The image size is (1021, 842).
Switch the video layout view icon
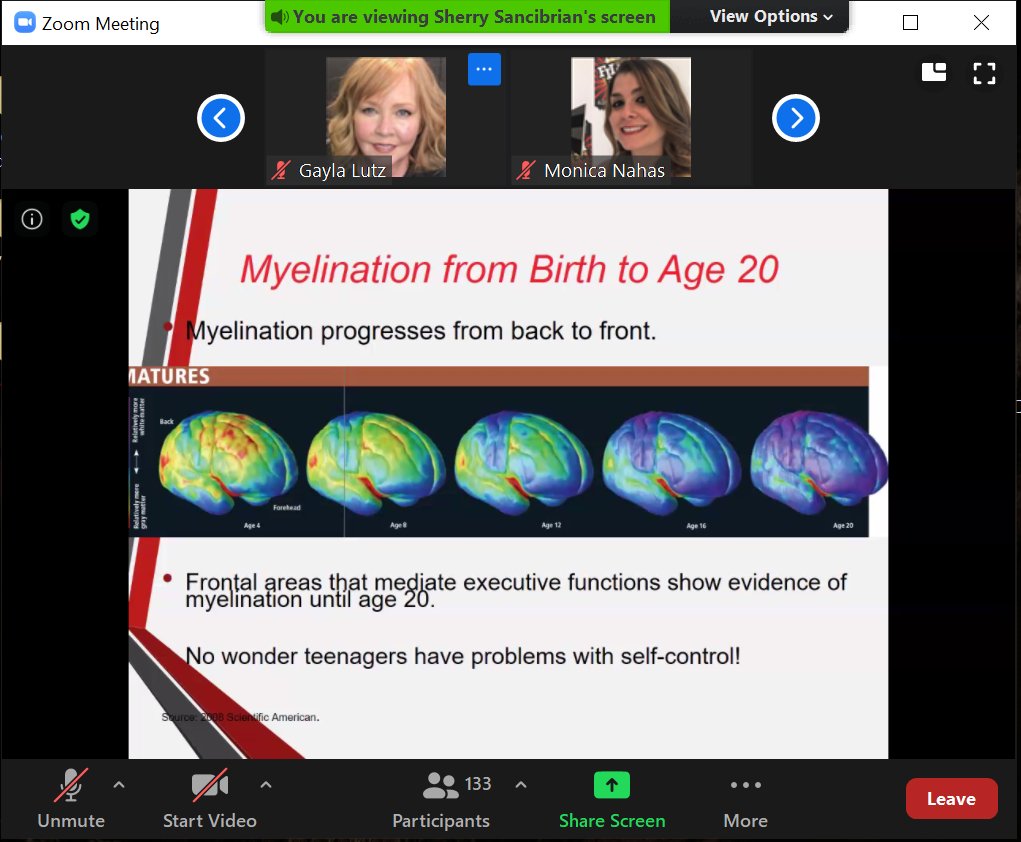pos(934,72)
